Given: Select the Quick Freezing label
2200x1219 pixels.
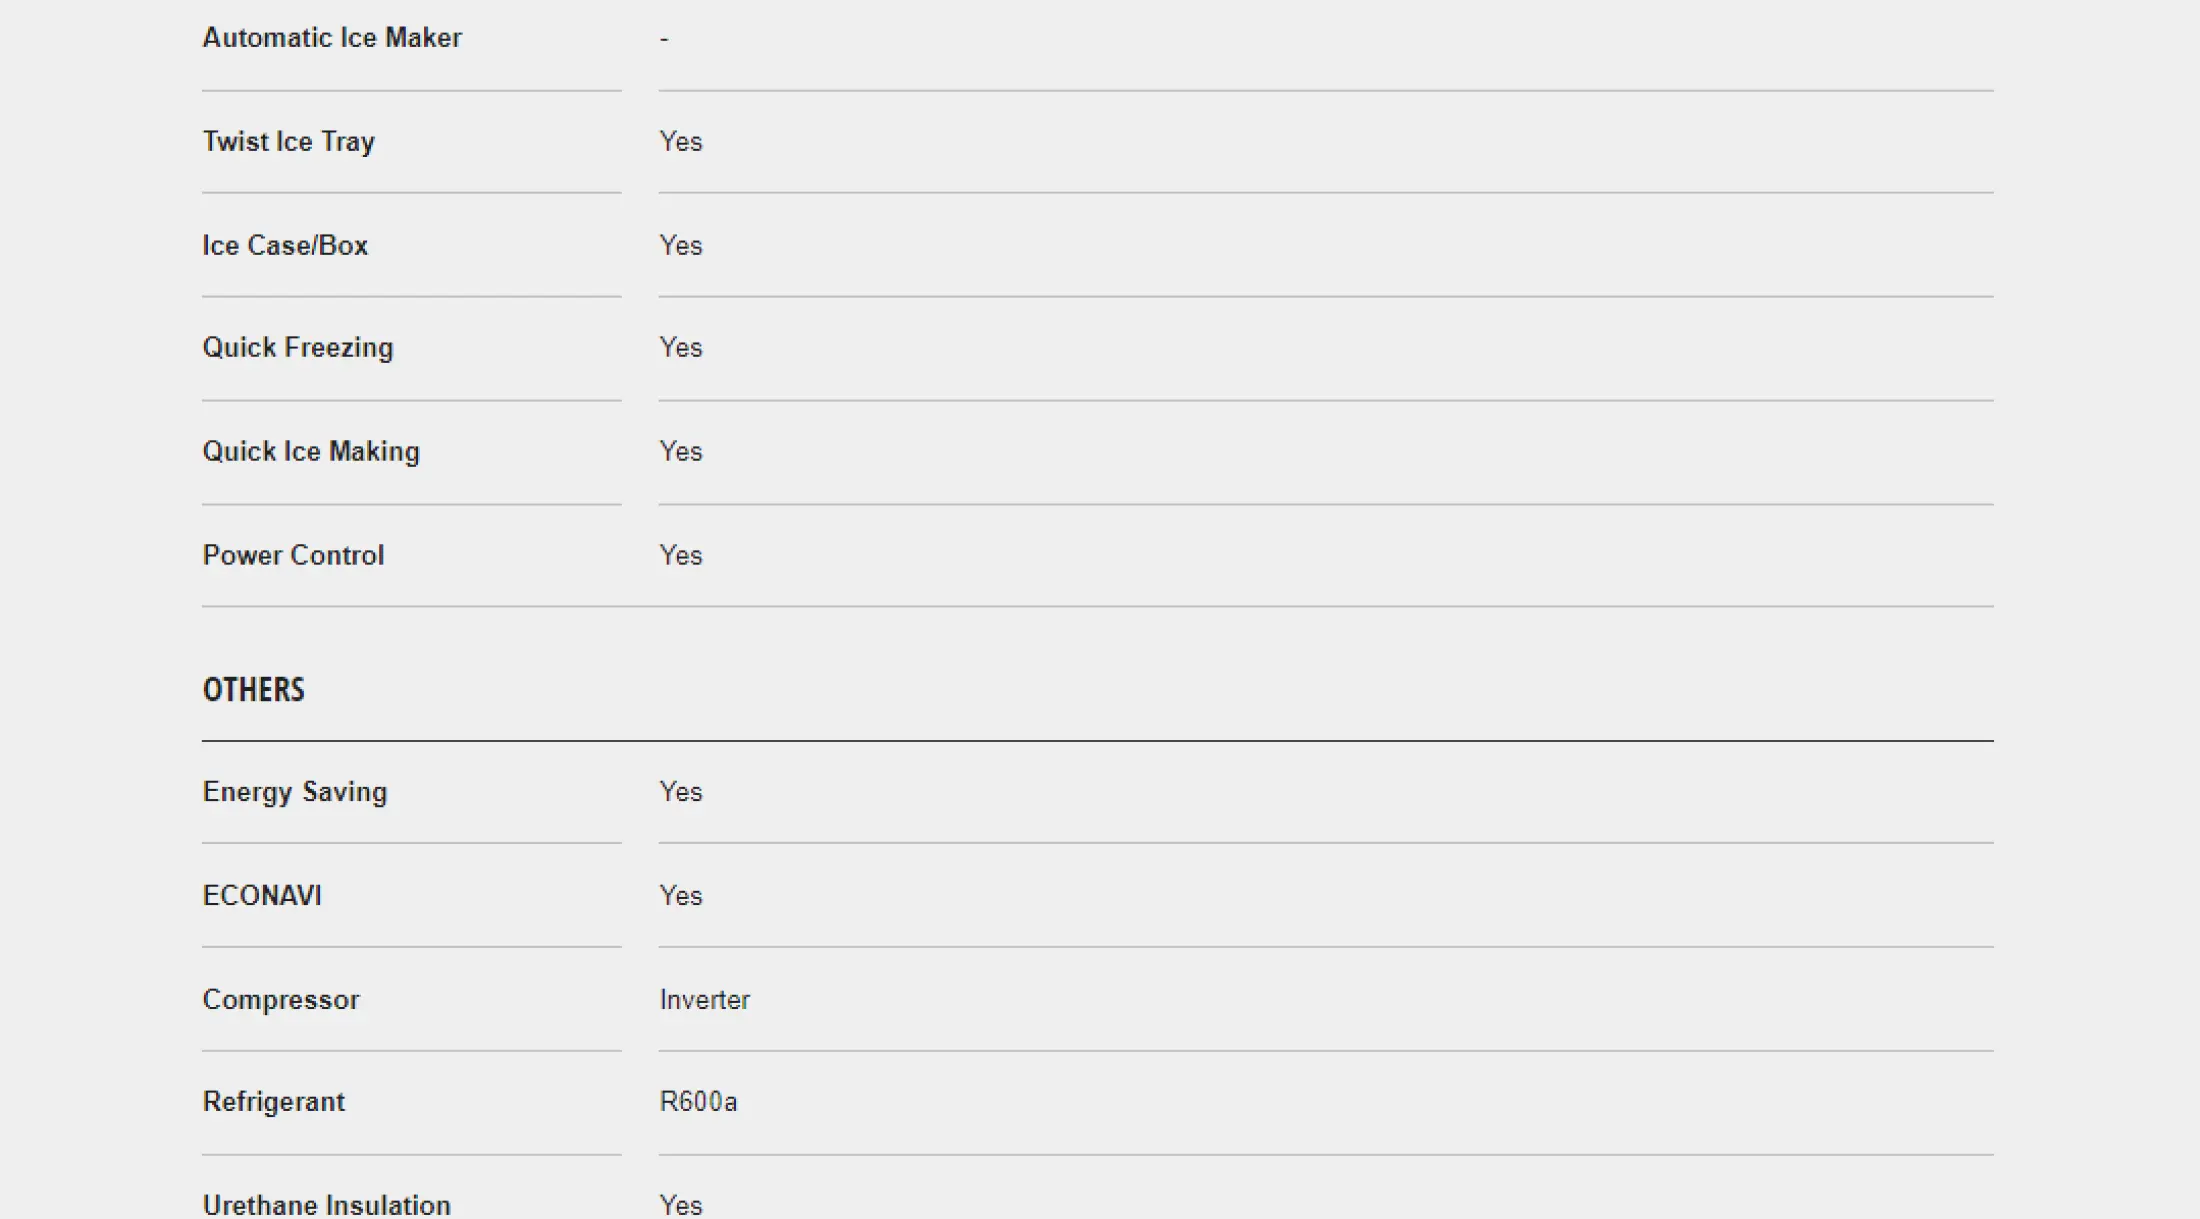Looking at the screenshot, I should (298, 348).
